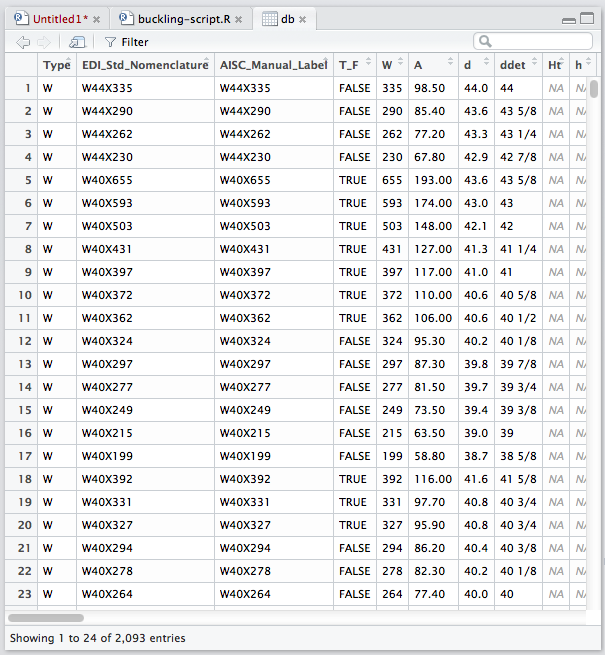Click row number 1 cell
The width and height of the screenshot is (605, 655).
[21, 88]
